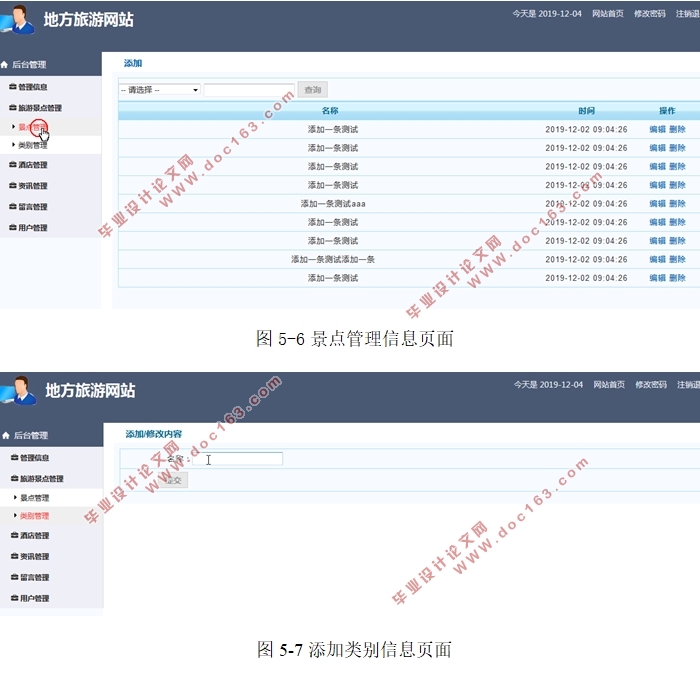Select red 景点管理 submenu in upper sidebar
700x677 pixels.
(x=32, y=127)
